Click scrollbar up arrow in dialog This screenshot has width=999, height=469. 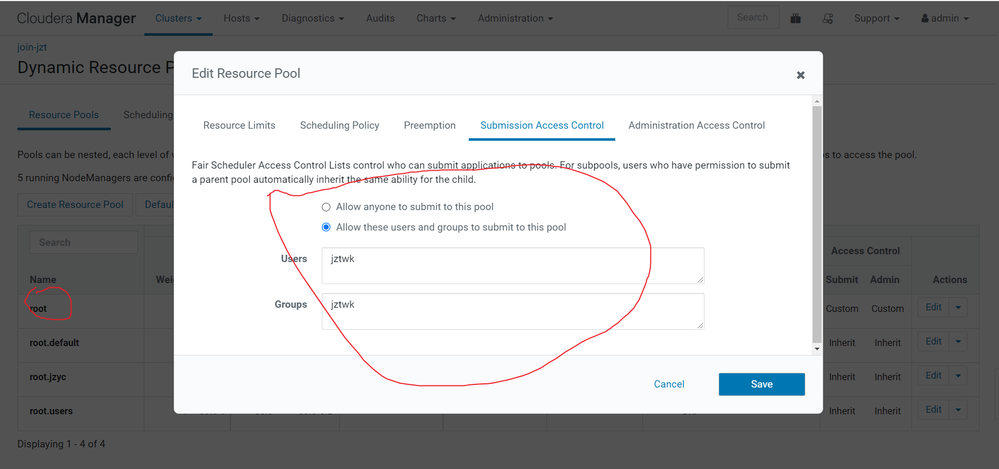coord(817,100)
